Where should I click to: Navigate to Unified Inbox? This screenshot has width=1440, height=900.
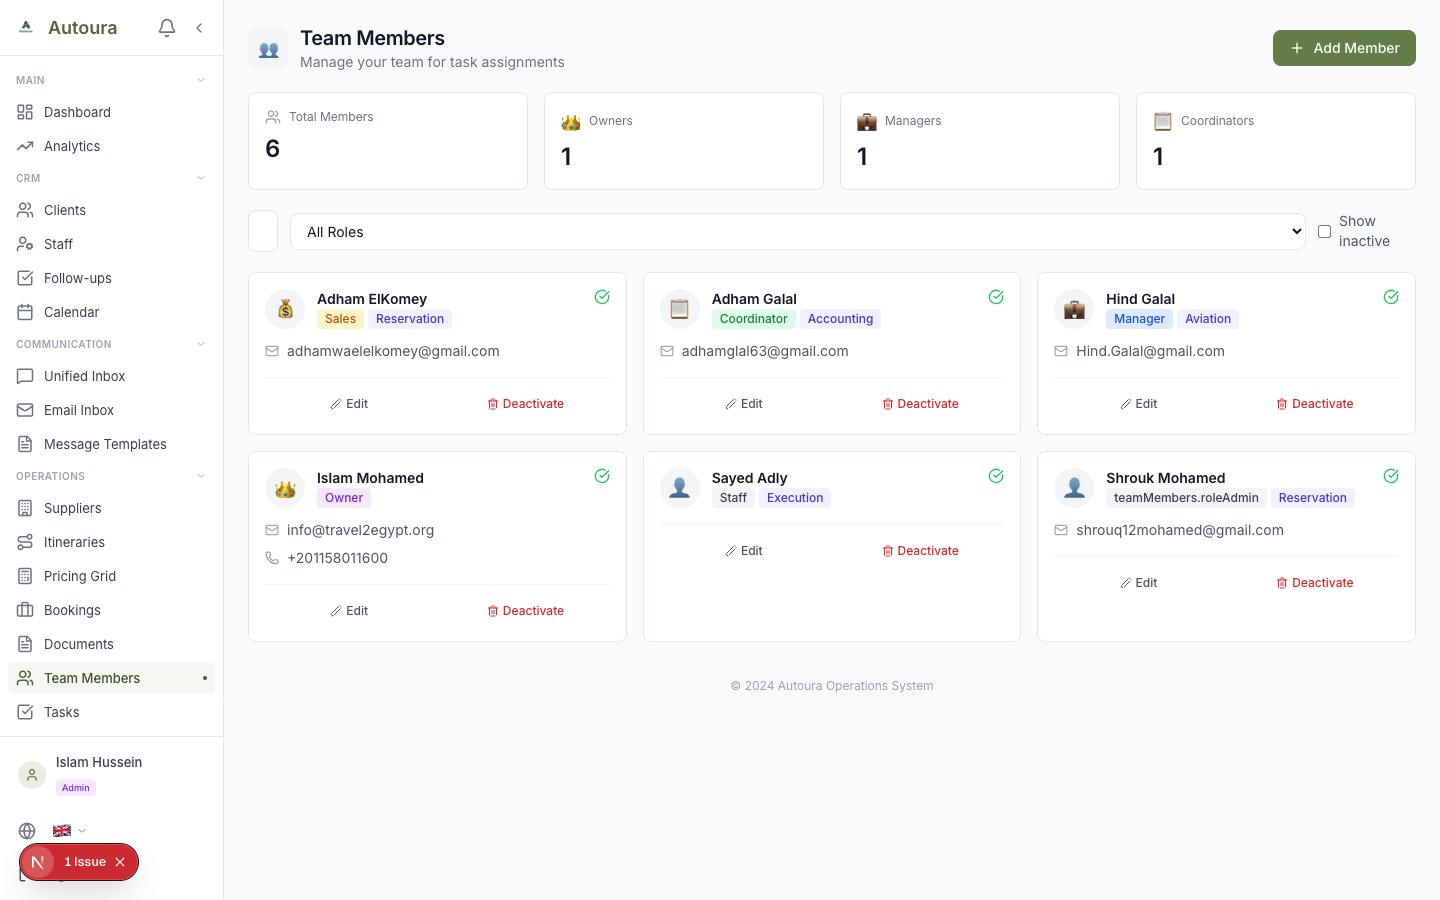(111, 376)
